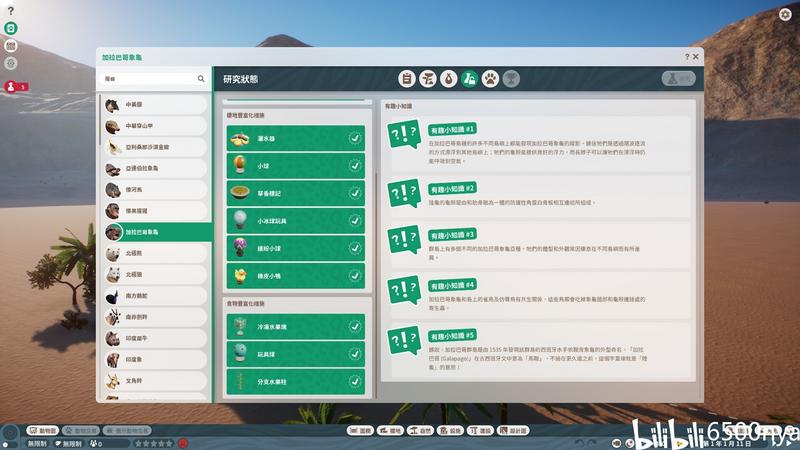The height and width of the screenshot is (450, 800).
Task: Select the green research flask tab icon
Action: [x=469, y=79]
